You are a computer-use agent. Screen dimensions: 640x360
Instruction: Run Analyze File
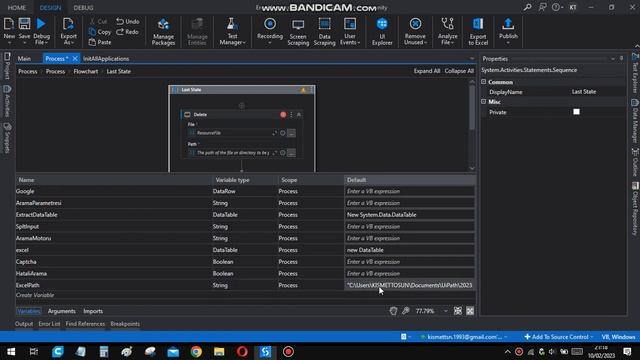[x=447, y=31]
